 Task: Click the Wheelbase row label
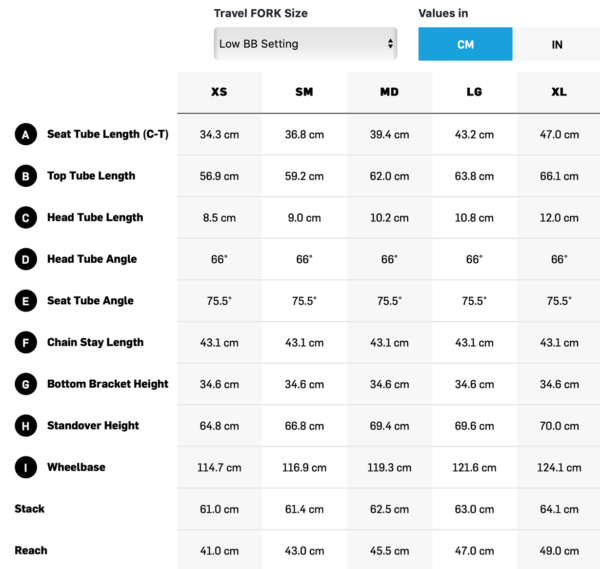(x=76, y=467)
